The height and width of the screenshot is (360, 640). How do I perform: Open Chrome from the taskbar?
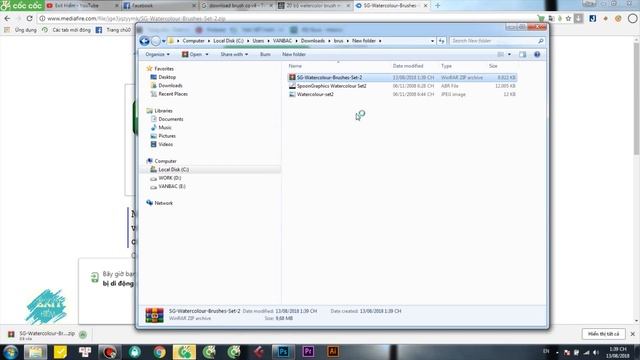160,351
